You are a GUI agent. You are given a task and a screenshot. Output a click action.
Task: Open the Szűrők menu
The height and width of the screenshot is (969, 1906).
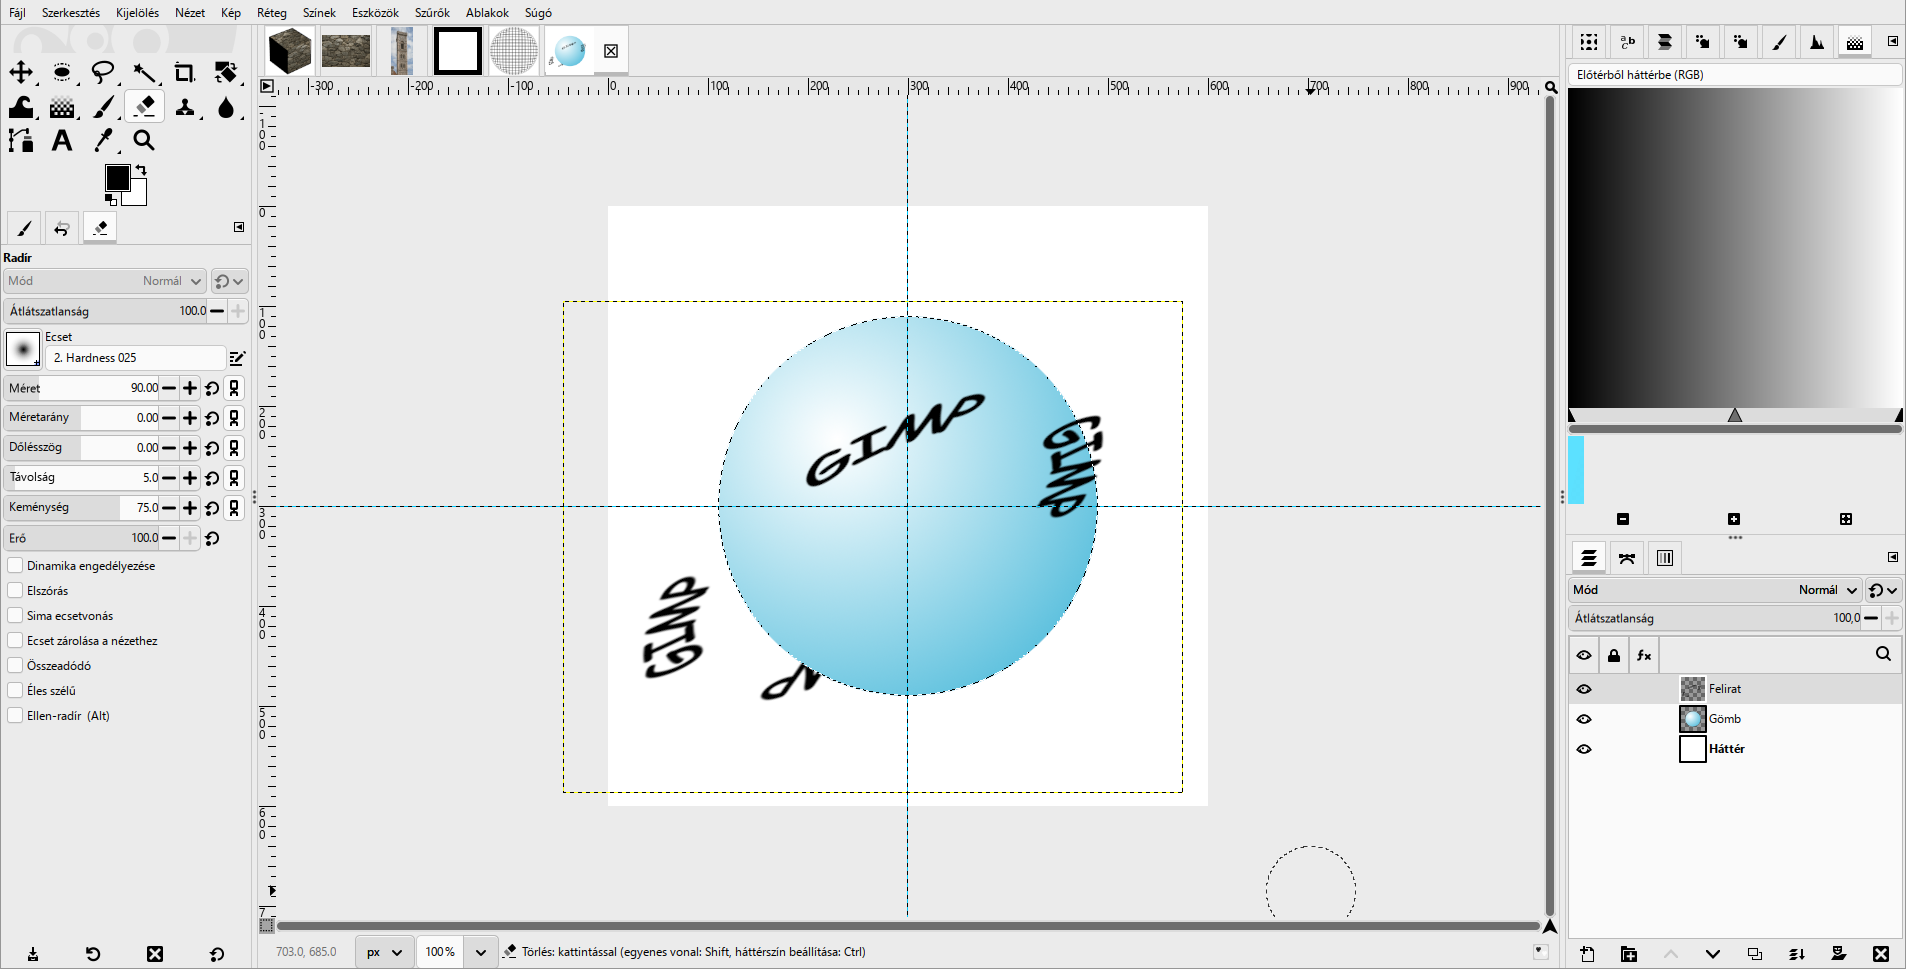coord(432,13)
